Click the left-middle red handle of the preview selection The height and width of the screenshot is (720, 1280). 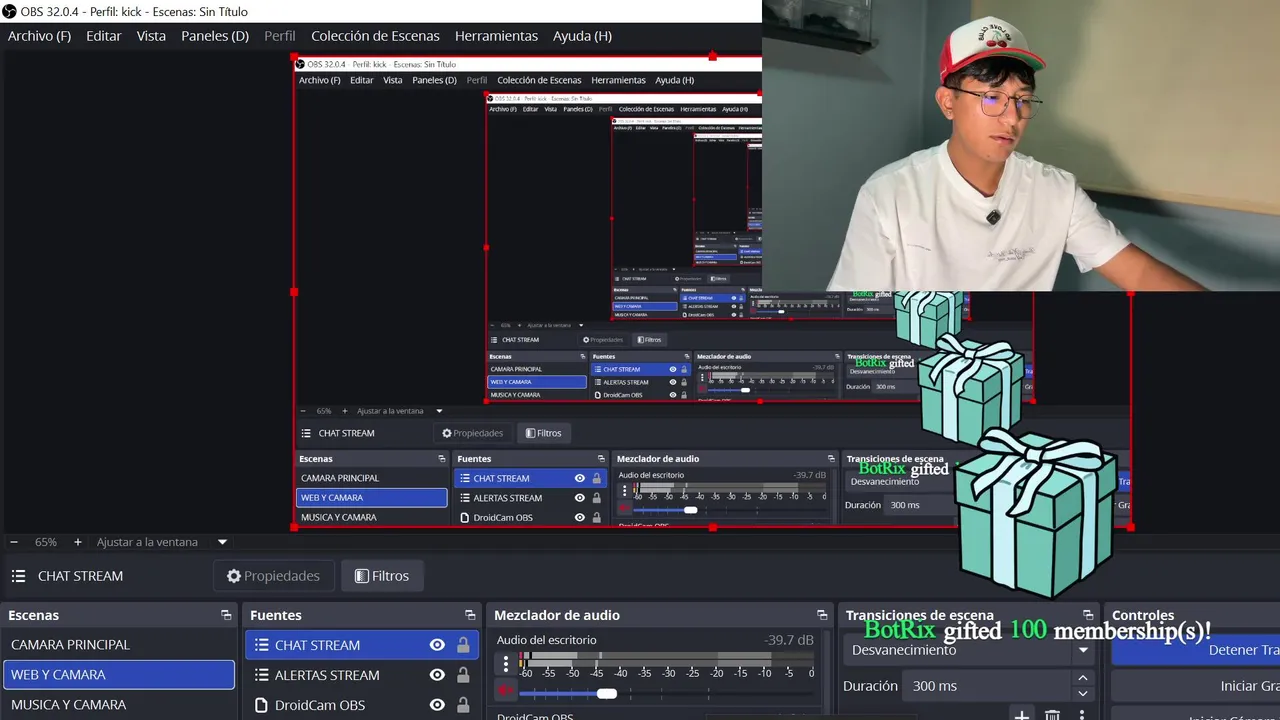(x=294, y=292)
